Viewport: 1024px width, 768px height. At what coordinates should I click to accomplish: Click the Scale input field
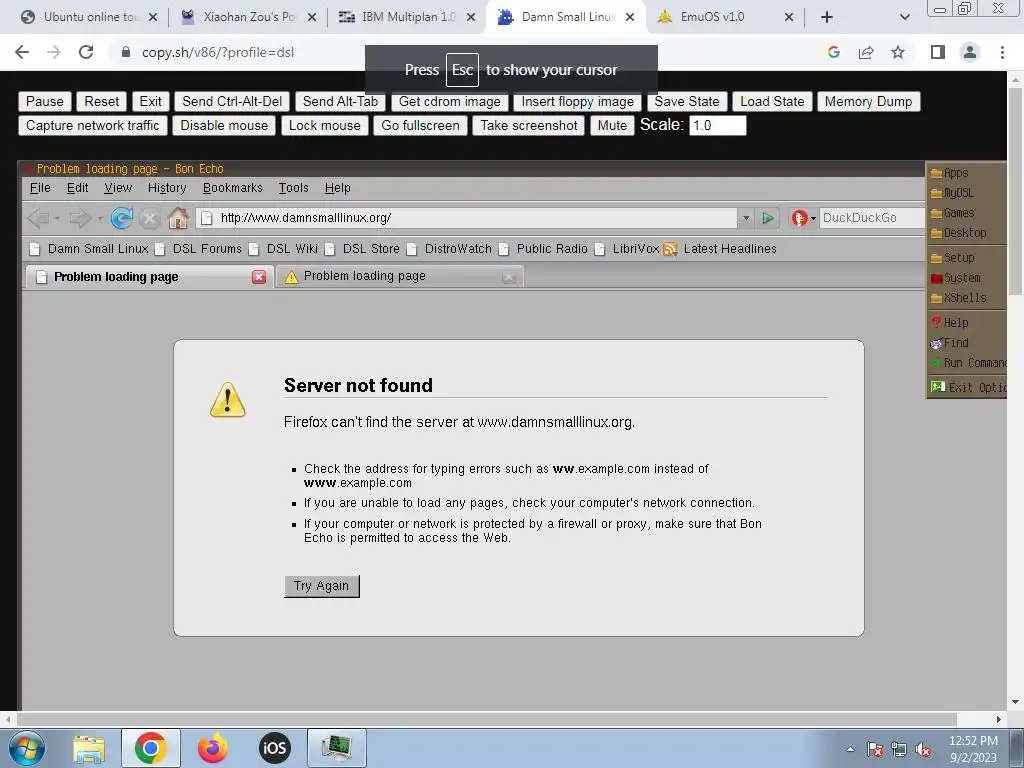point(718,125)
